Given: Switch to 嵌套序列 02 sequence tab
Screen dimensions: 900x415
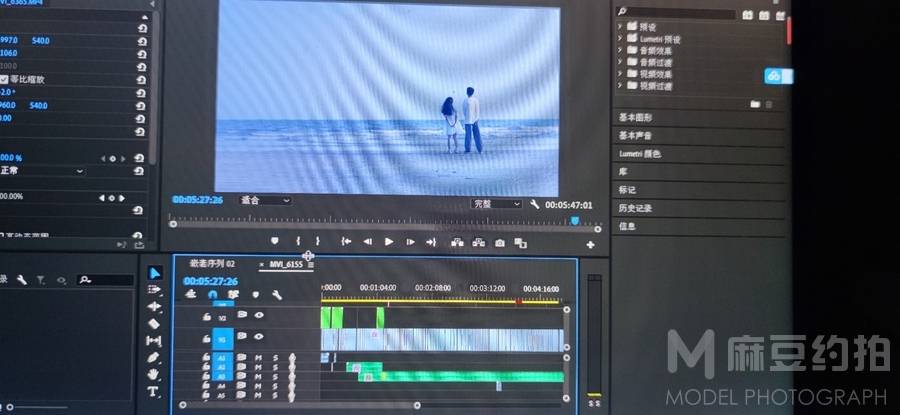Looking at the screenshot, I should pyautogui.click(x=212, y=263).
